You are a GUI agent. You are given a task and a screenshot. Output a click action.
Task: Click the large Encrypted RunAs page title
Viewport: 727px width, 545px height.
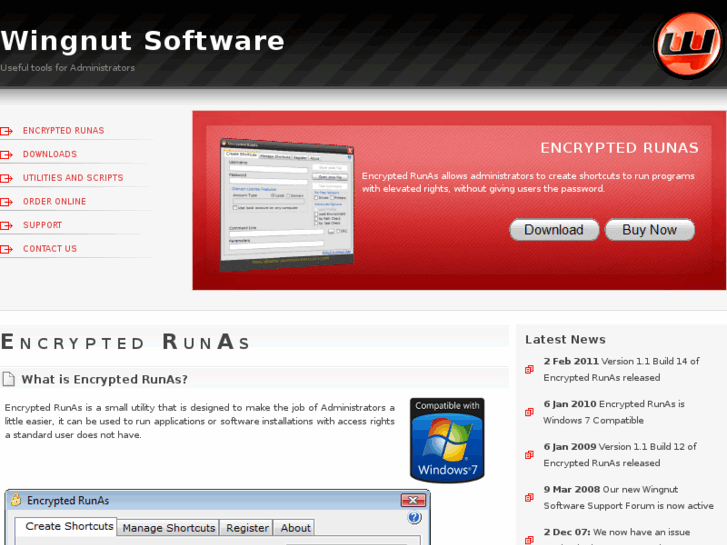point(125,342)
